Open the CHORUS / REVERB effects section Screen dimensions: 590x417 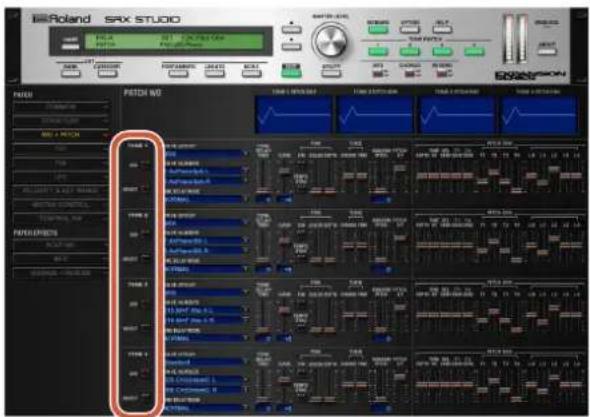[61, 273]
